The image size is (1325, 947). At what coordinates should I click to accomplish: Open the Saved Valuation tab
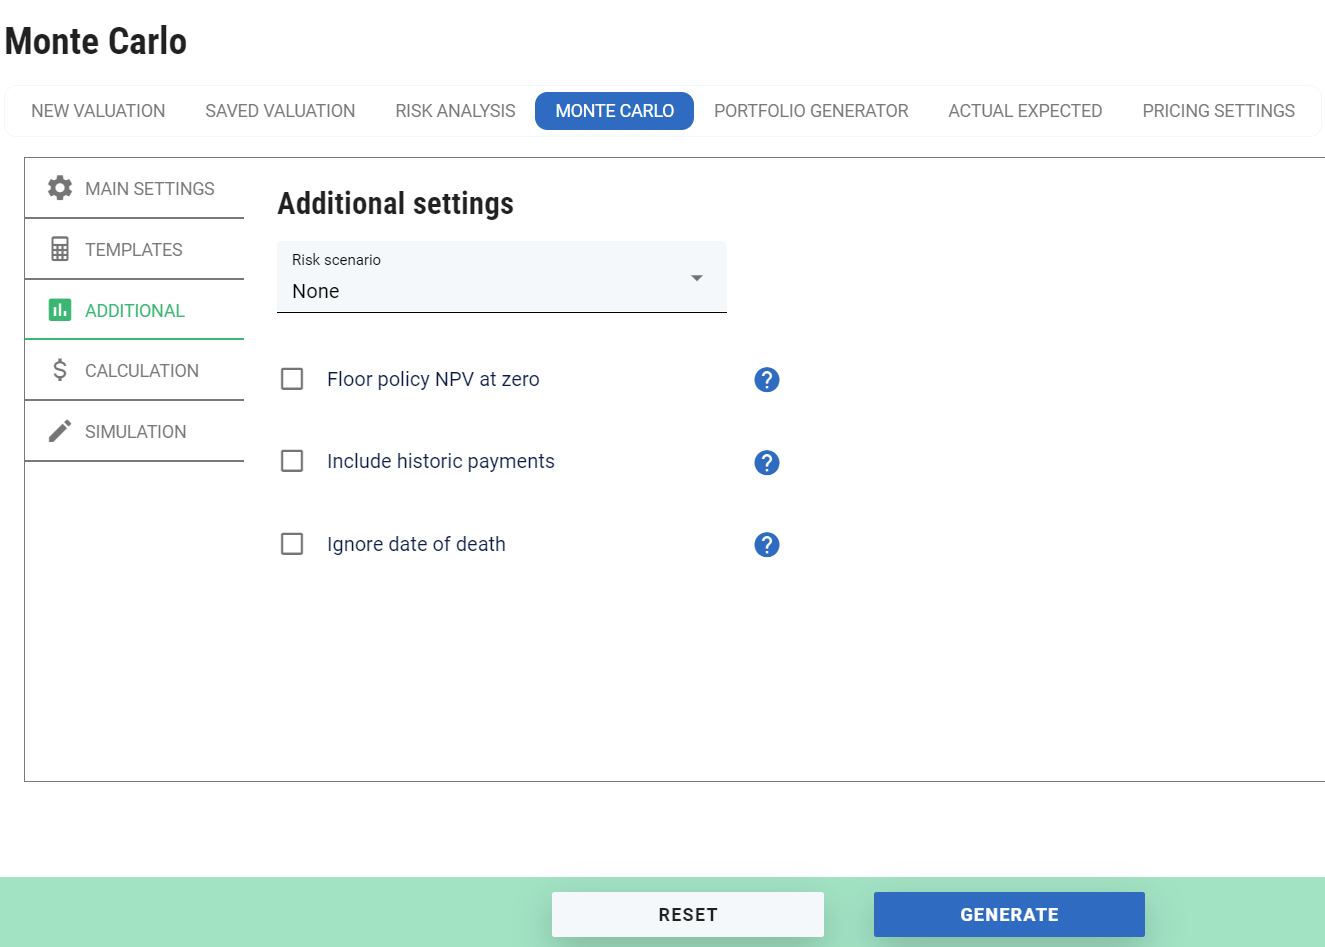coord(280,111)
